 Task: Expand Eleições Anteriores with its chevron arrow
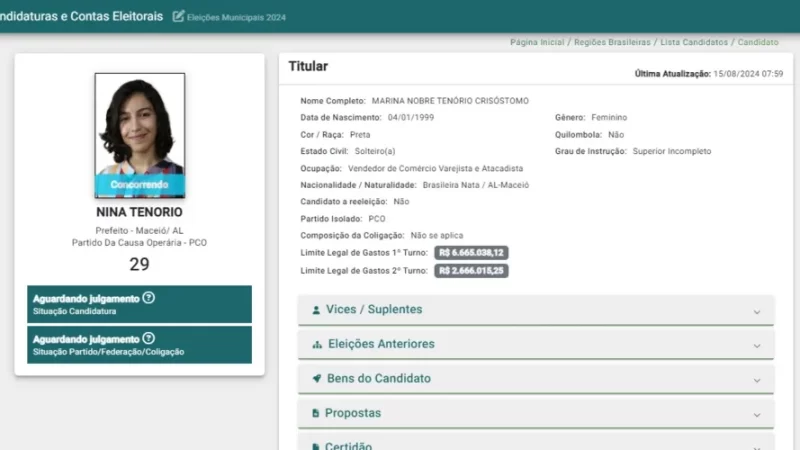pos(757,345)
